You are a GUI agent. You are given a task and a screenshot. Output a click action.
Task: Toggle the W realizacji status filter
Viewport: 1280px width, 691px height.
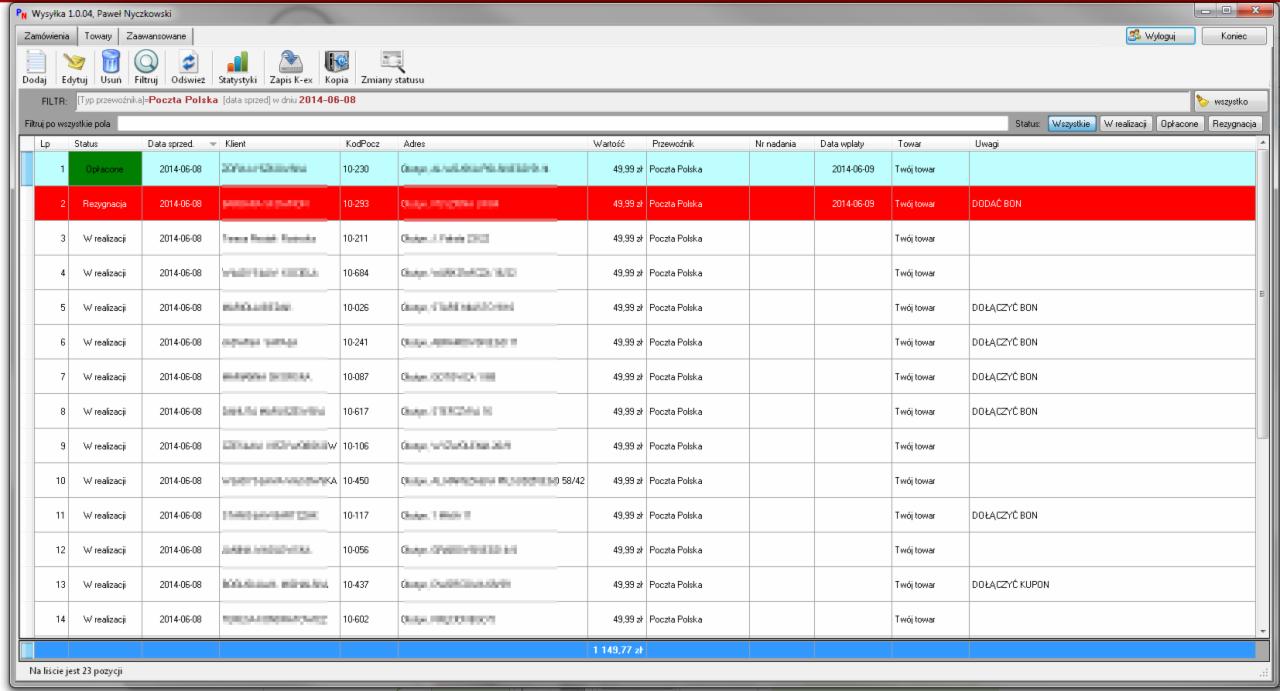(1125, 123)
